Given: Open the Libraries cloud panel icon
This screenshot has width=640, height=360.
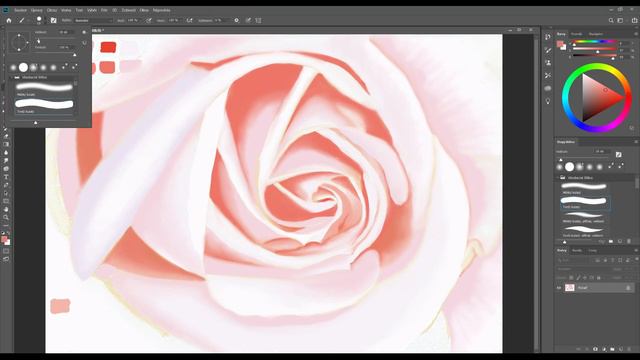Looking at the screenshot, I should (x=548, y=88).
